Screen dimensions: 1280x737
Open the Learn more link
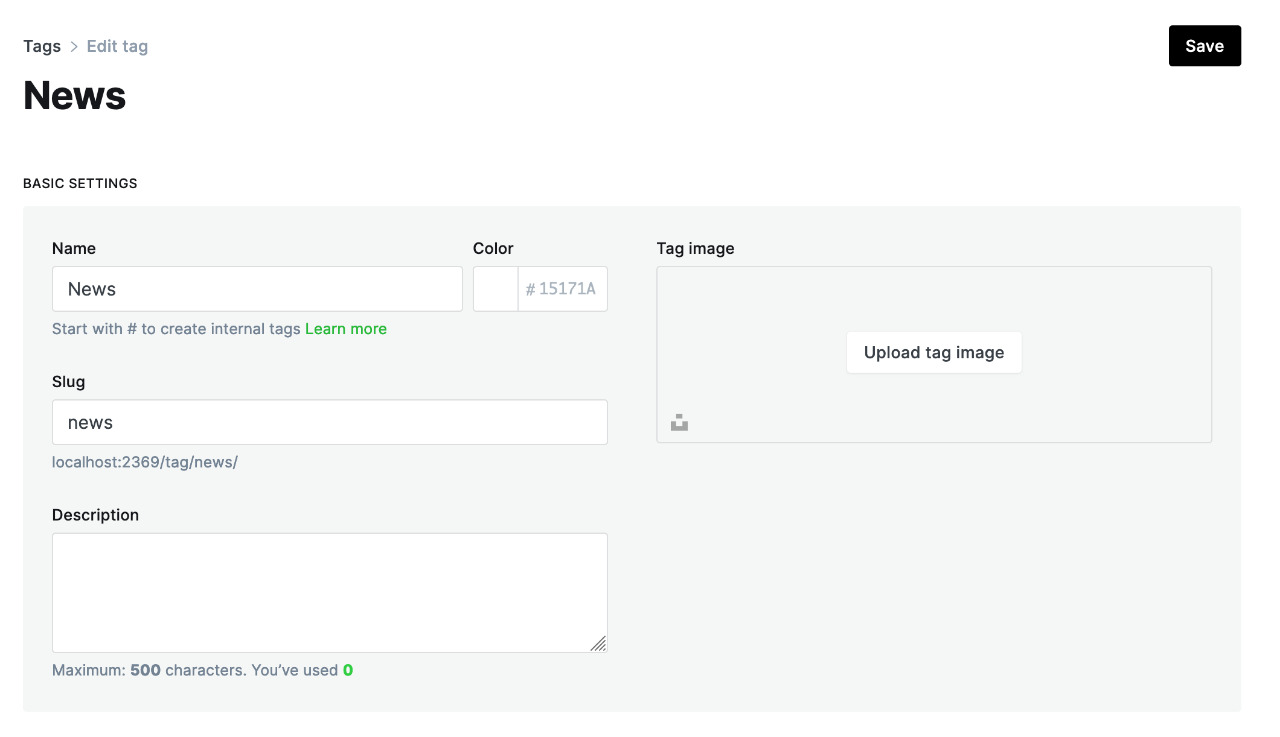click(x=346, y=329)
